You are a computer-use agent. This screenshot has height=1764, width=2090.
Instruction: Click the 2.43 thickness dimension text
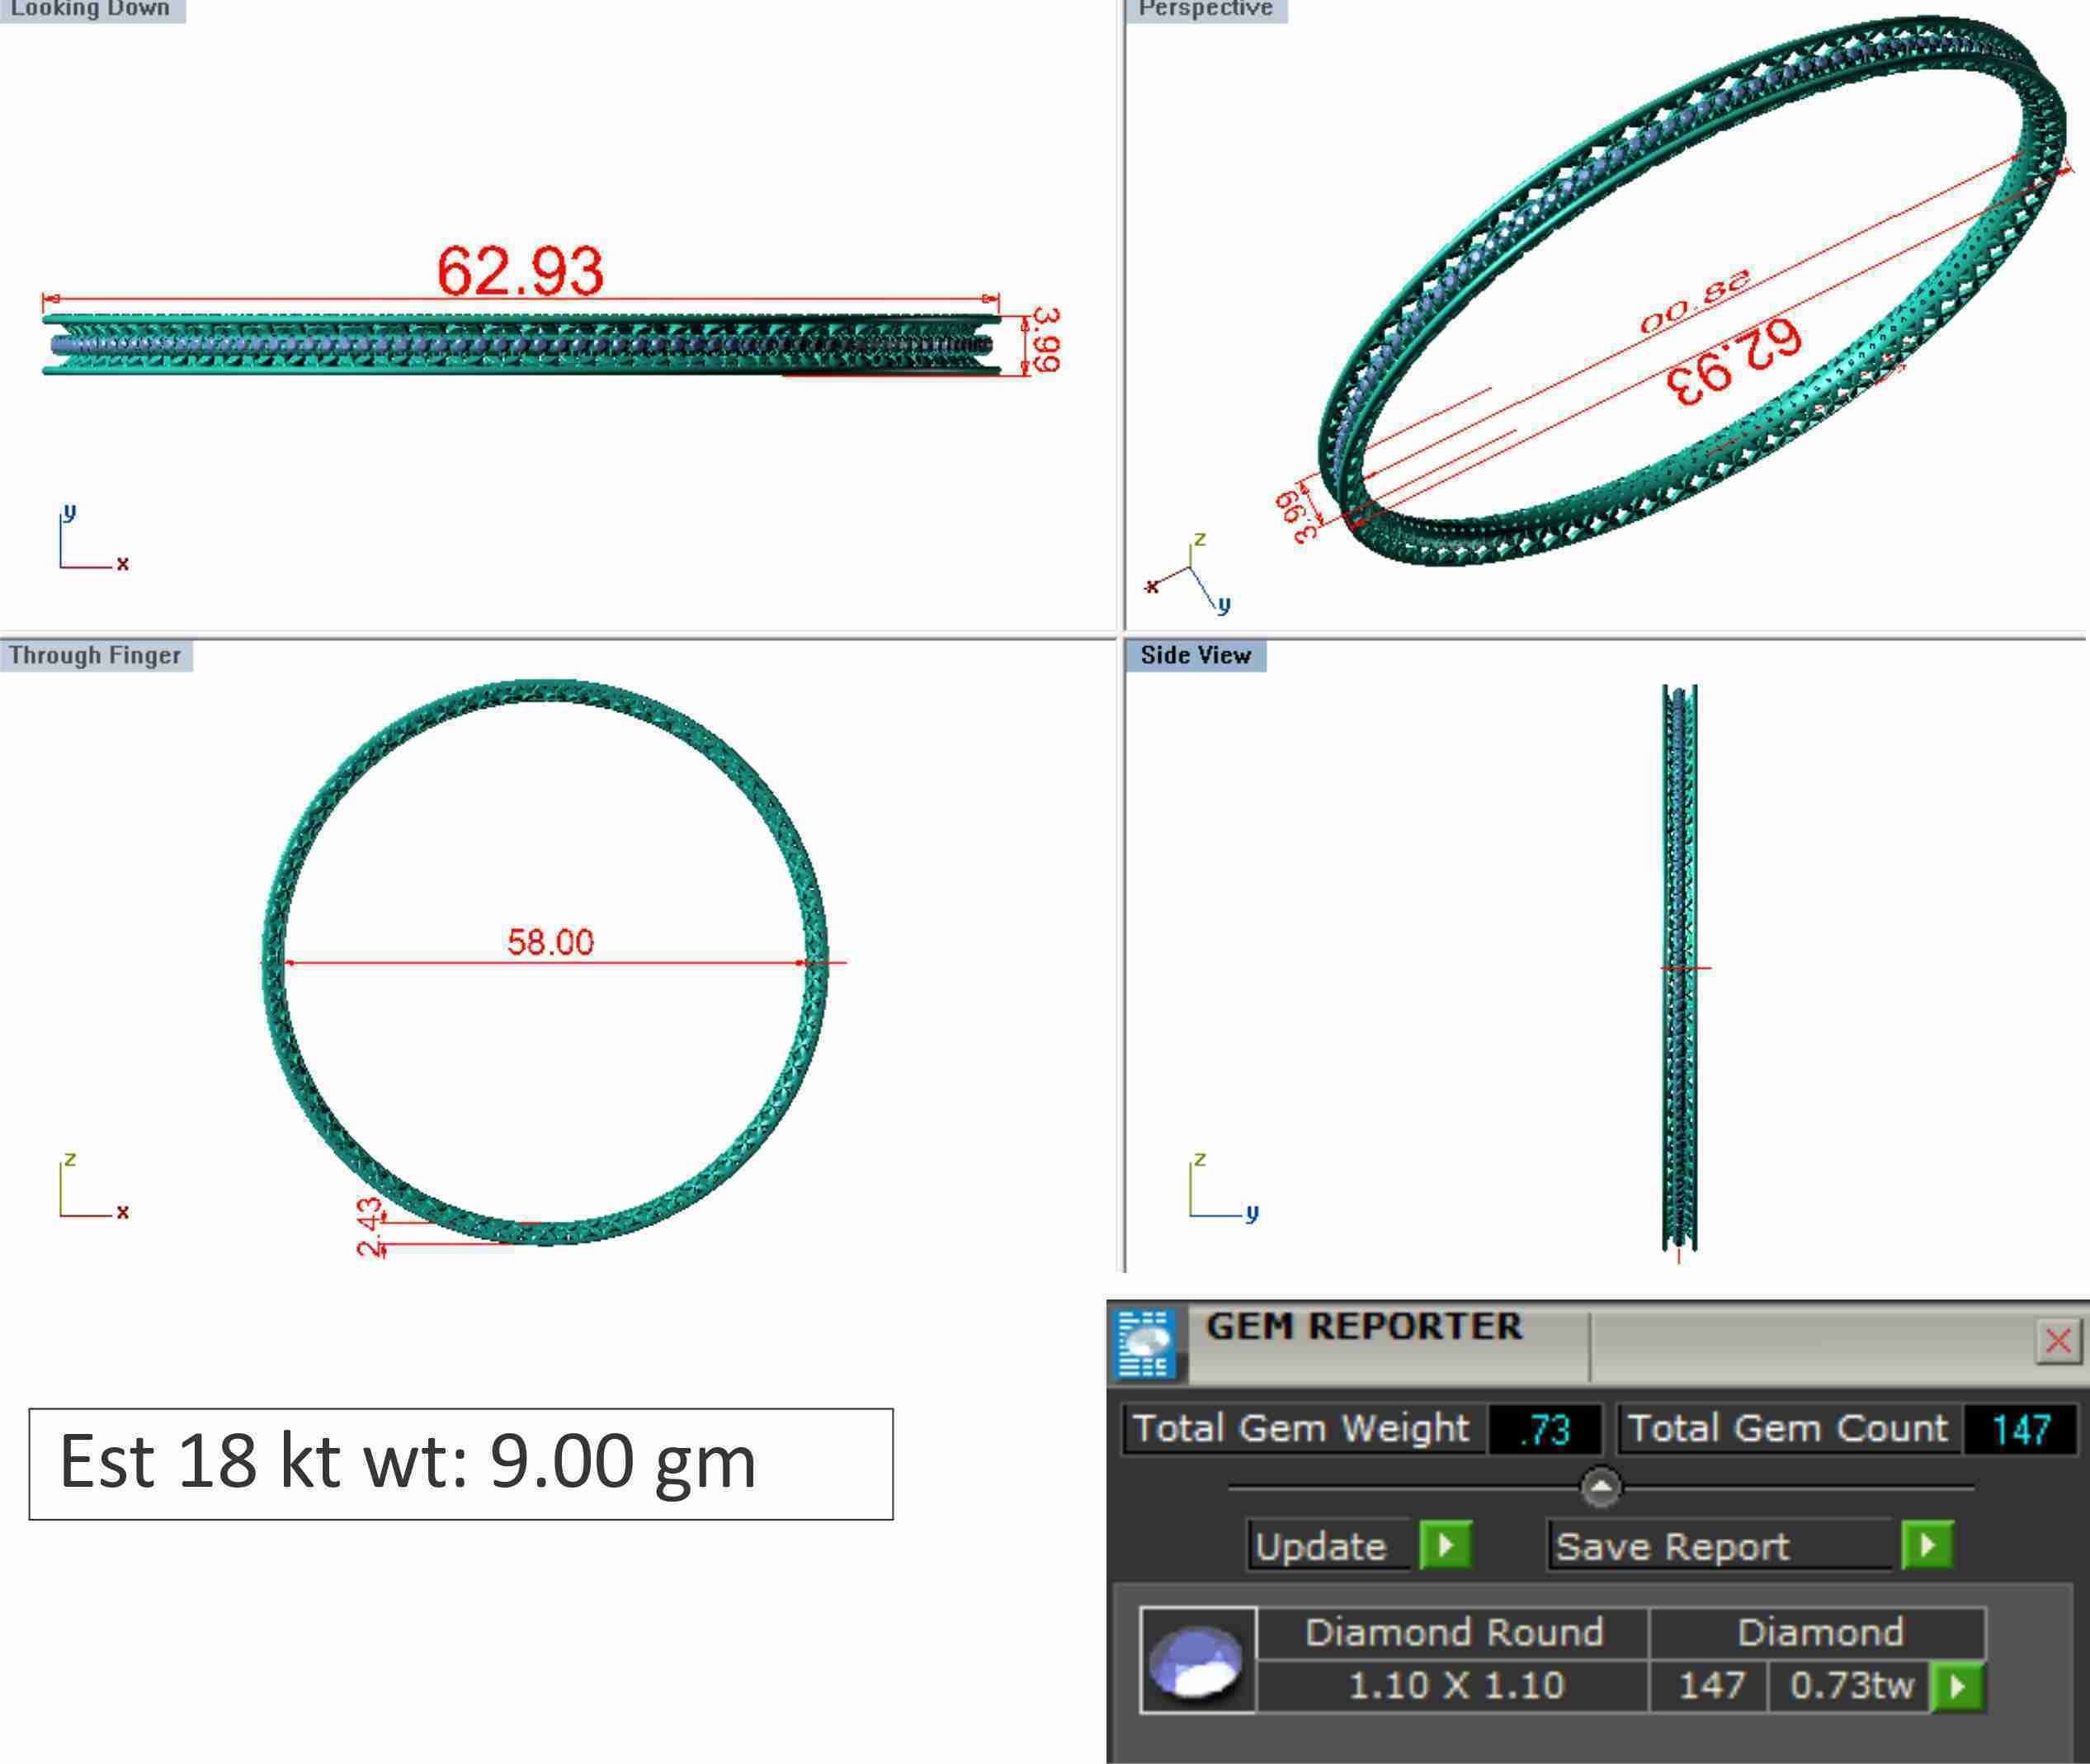pyautogui.click(x=370, y=1227)
